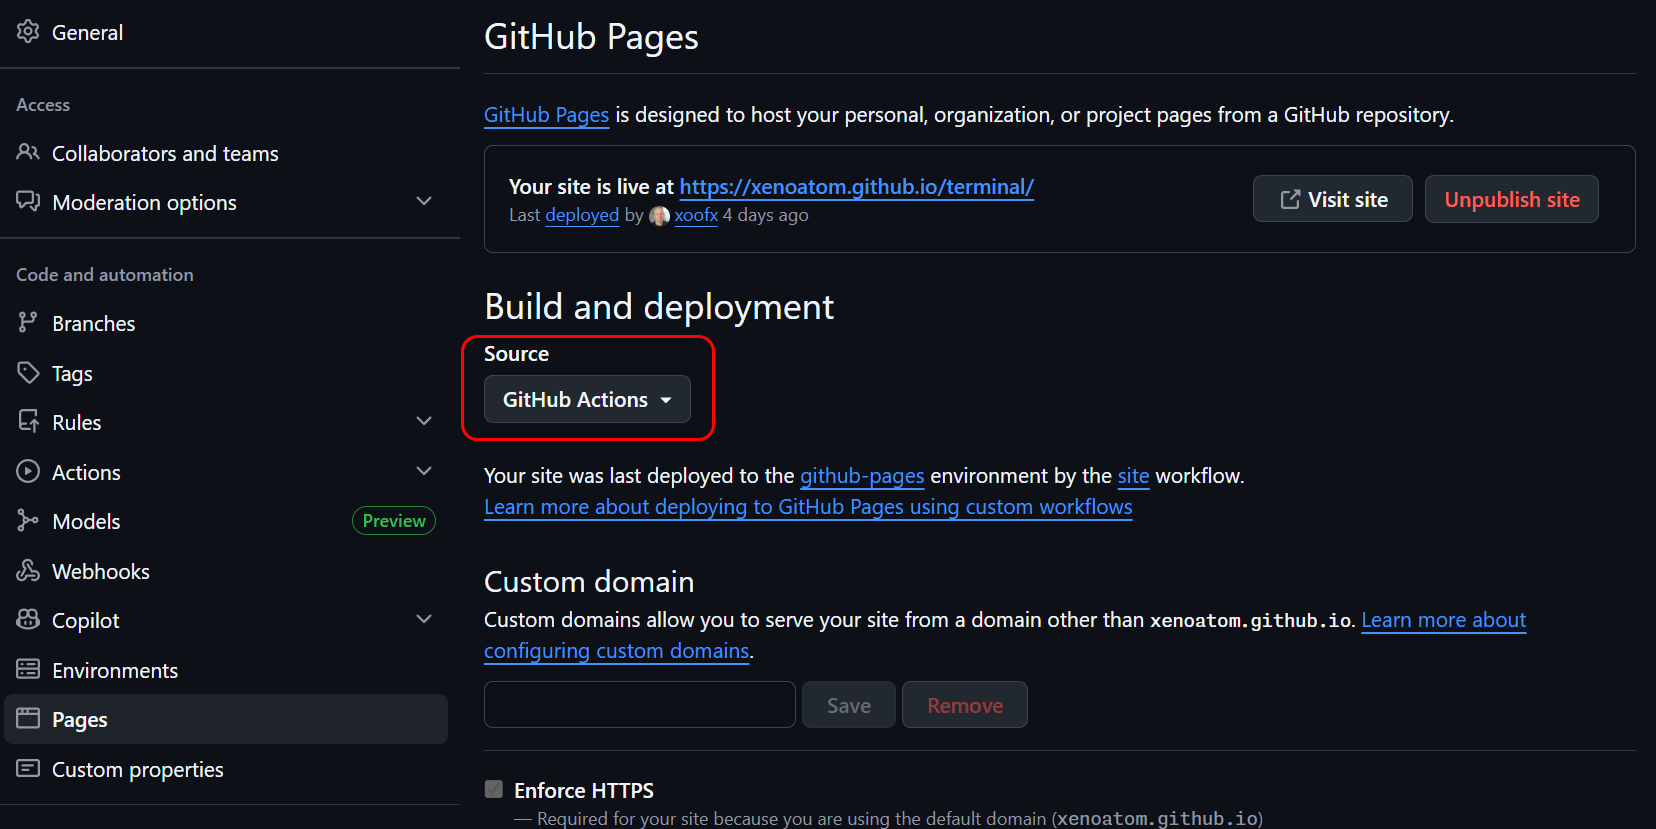The image size is (1656, 829).
Task: Click the Actions play-circle icon
Action: coord(28,471)
